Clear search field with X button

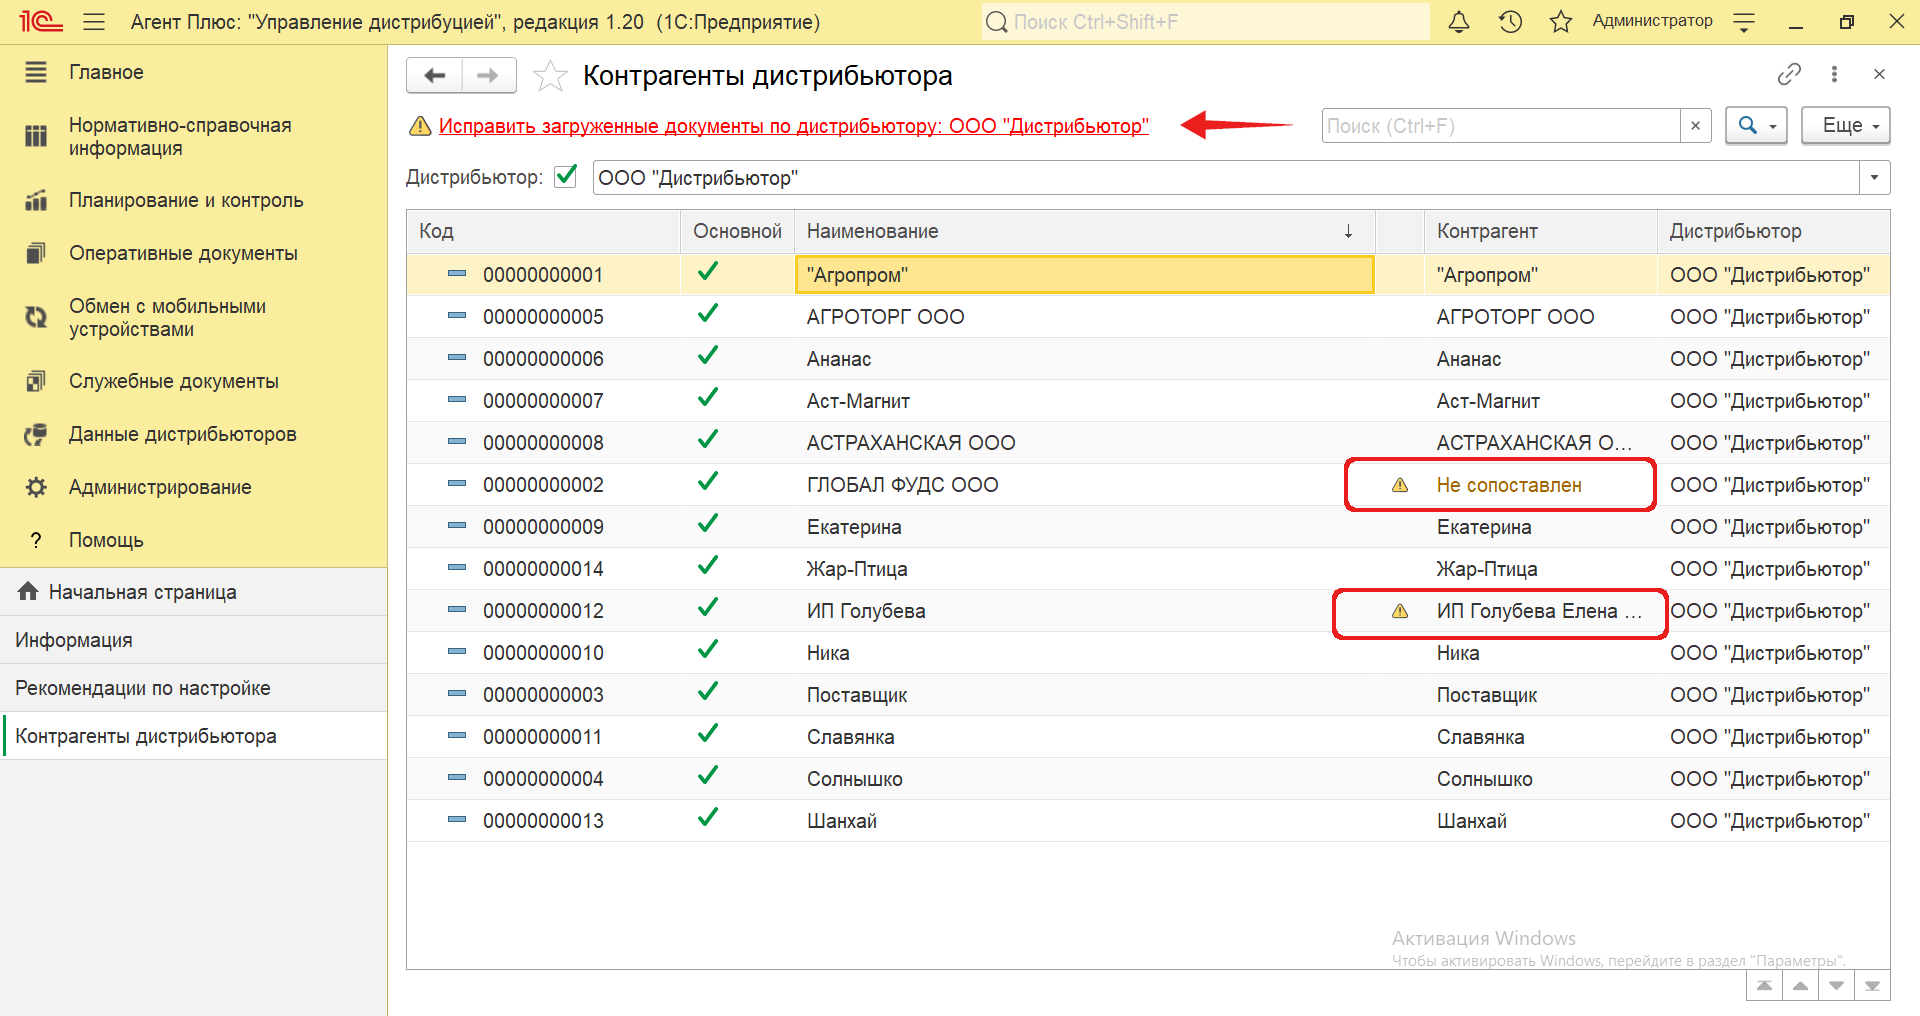[1695, 126]
